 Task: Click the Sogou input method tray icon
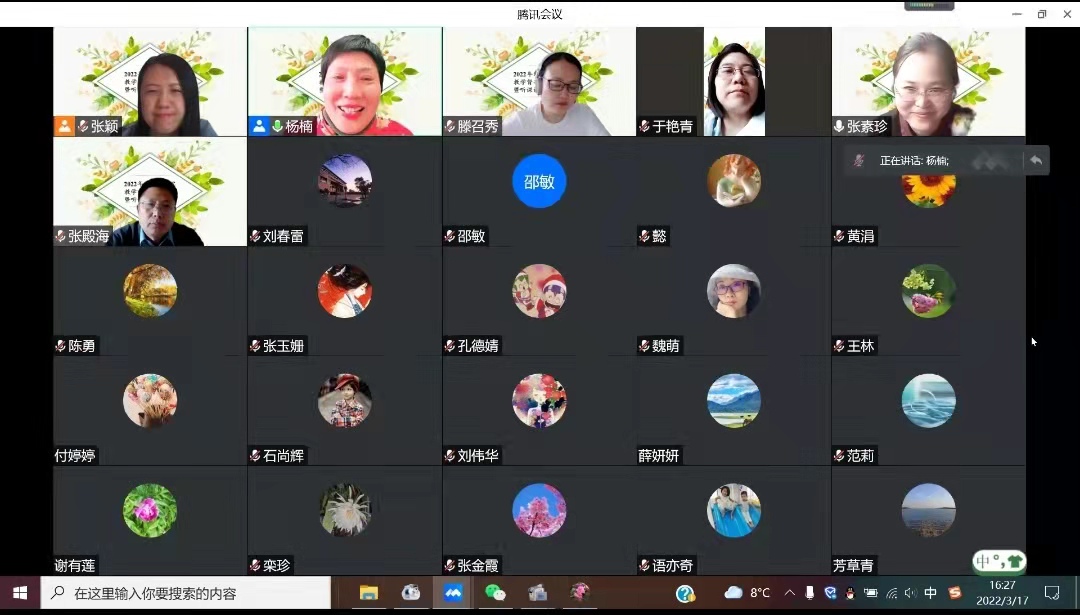point(954,593)
